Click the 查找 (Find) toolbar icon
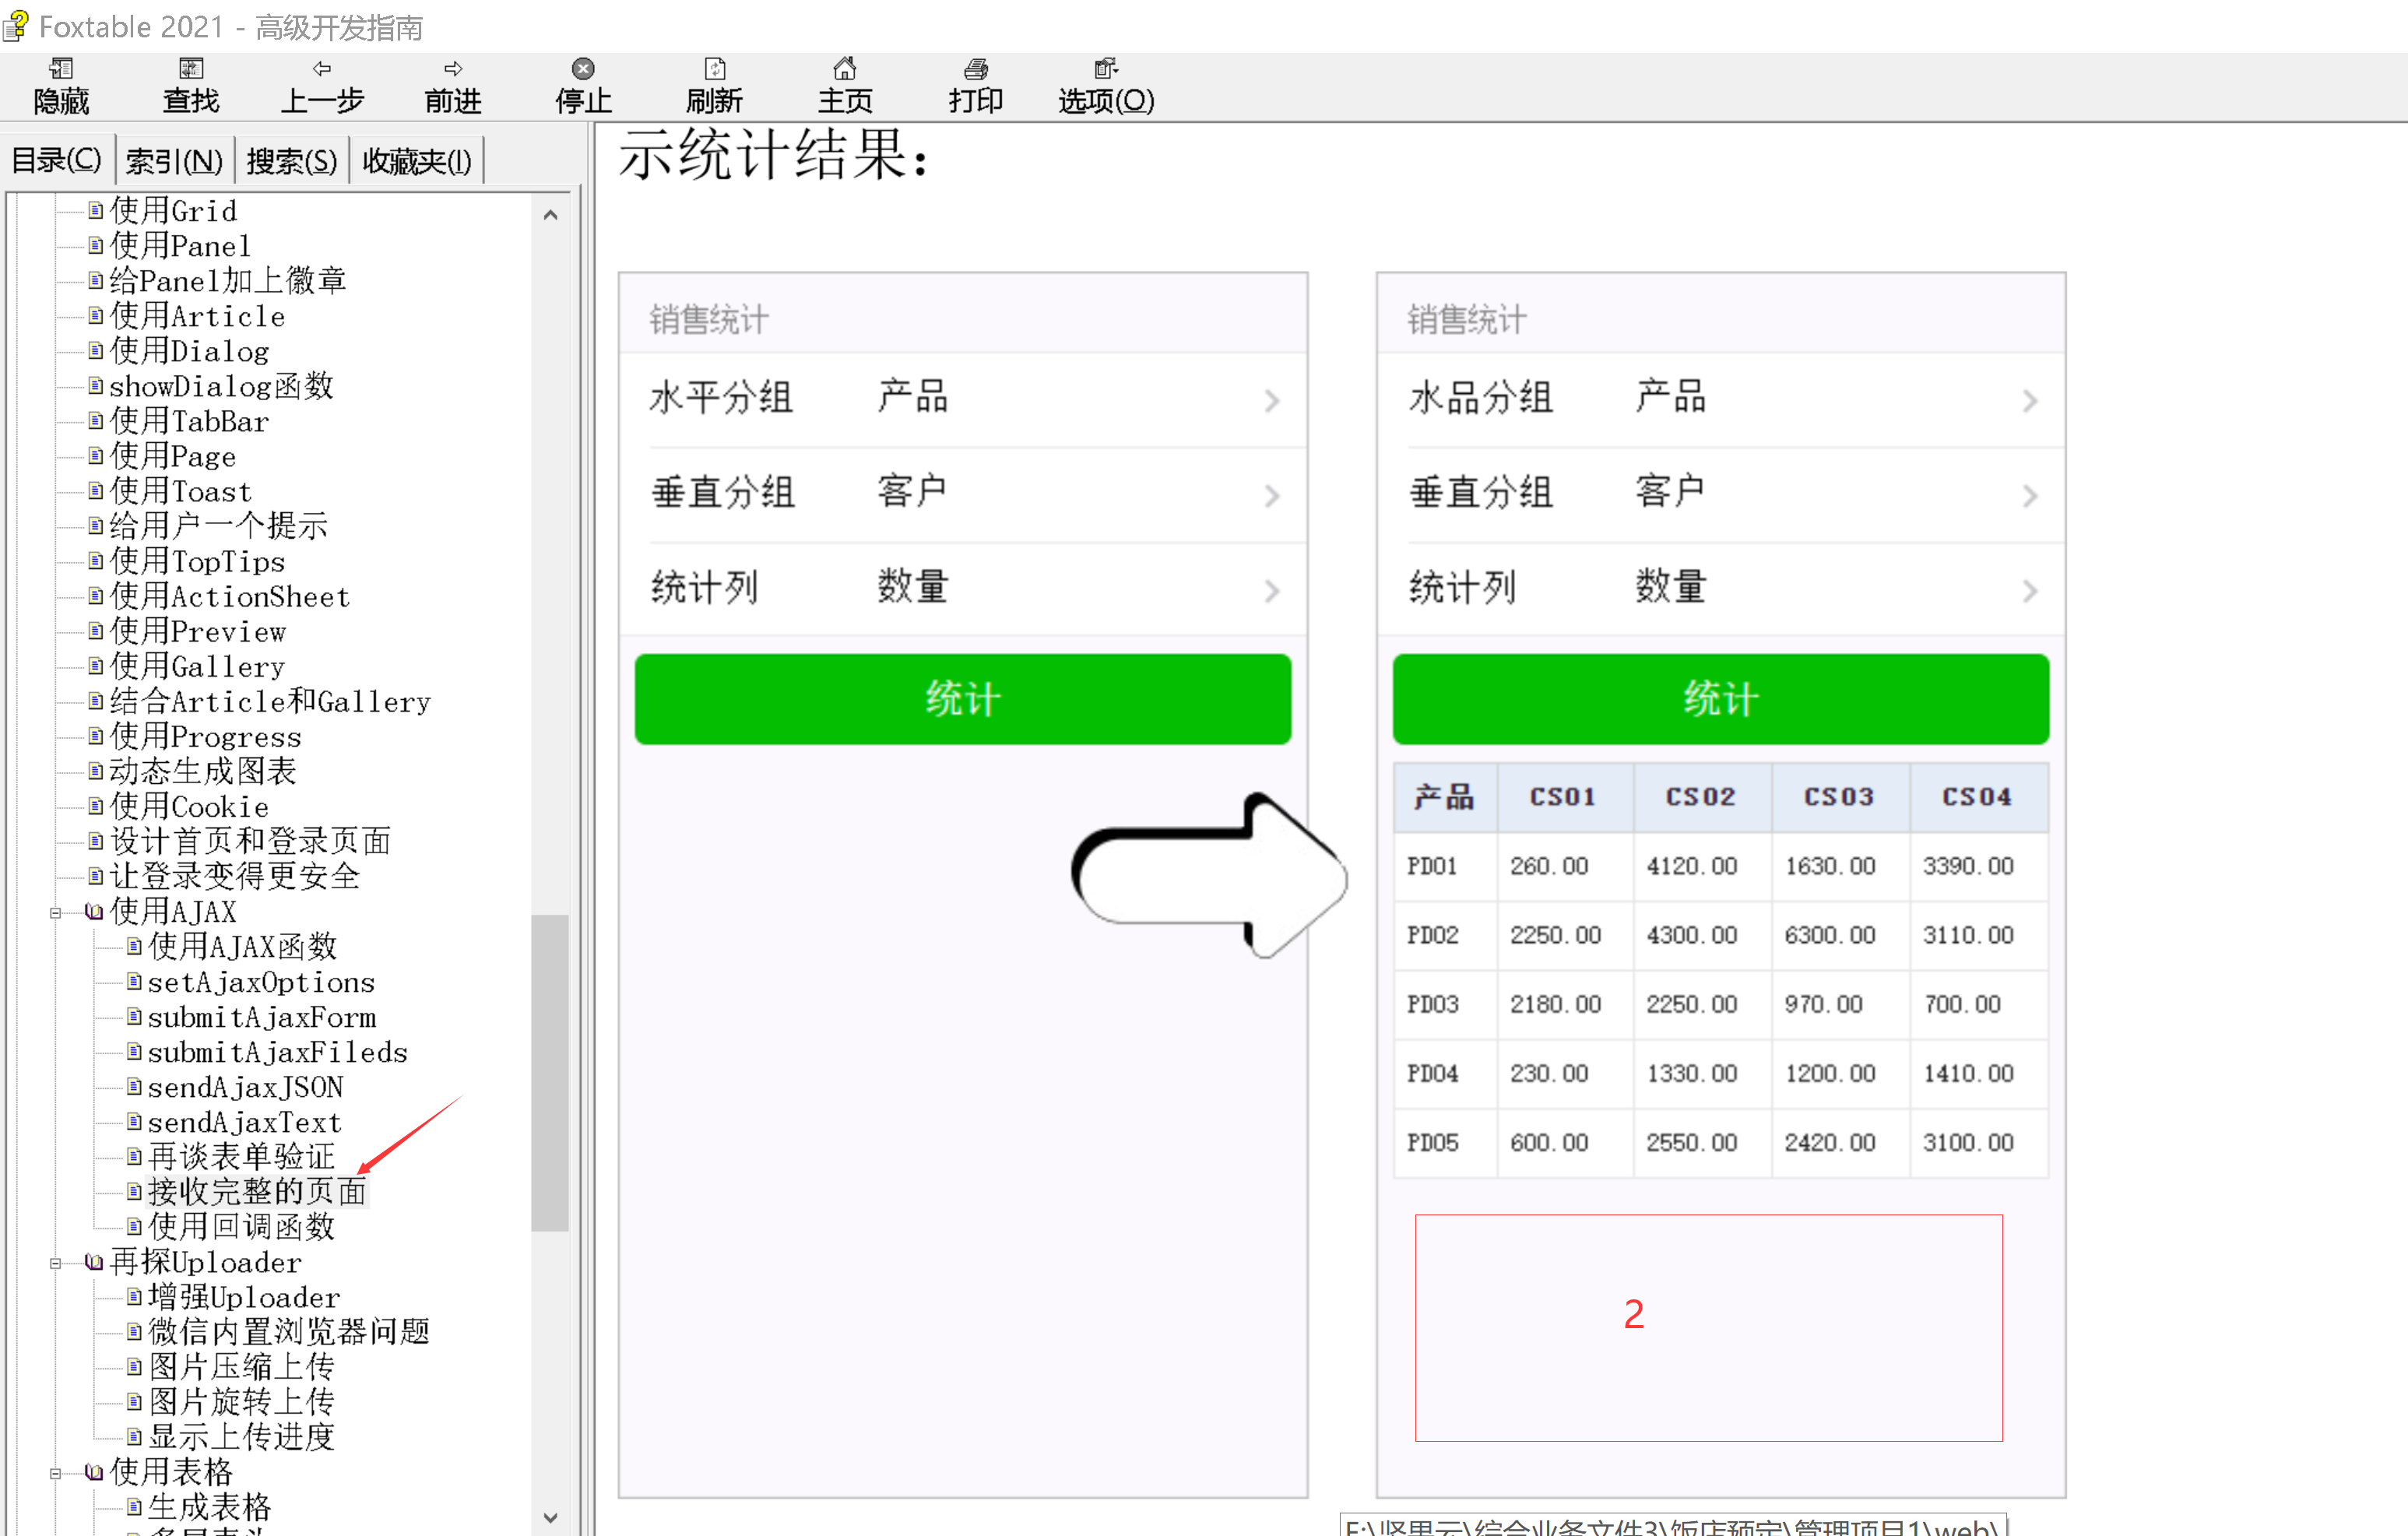Screen dimensions: 2408x1536 point(190,69)
